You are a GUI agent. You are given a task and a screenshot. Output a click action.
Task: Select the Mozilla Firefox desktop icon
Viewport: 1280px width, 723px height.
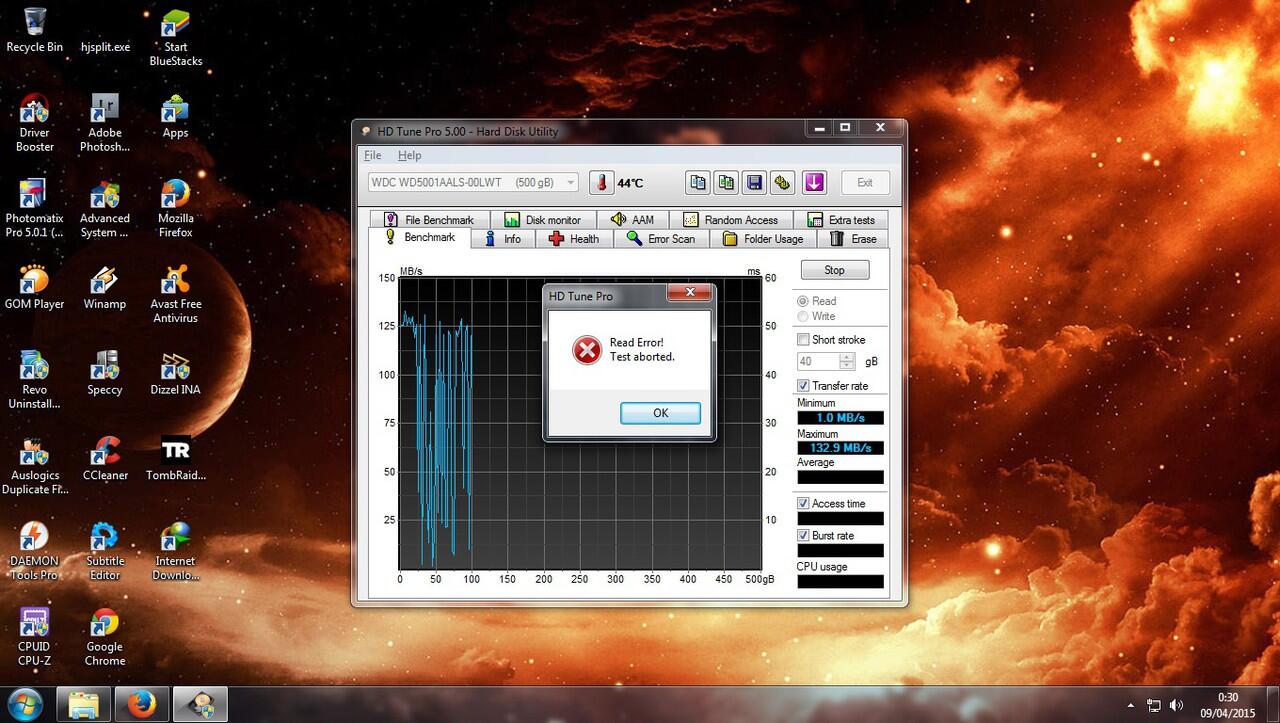click(x=176, y=208)
